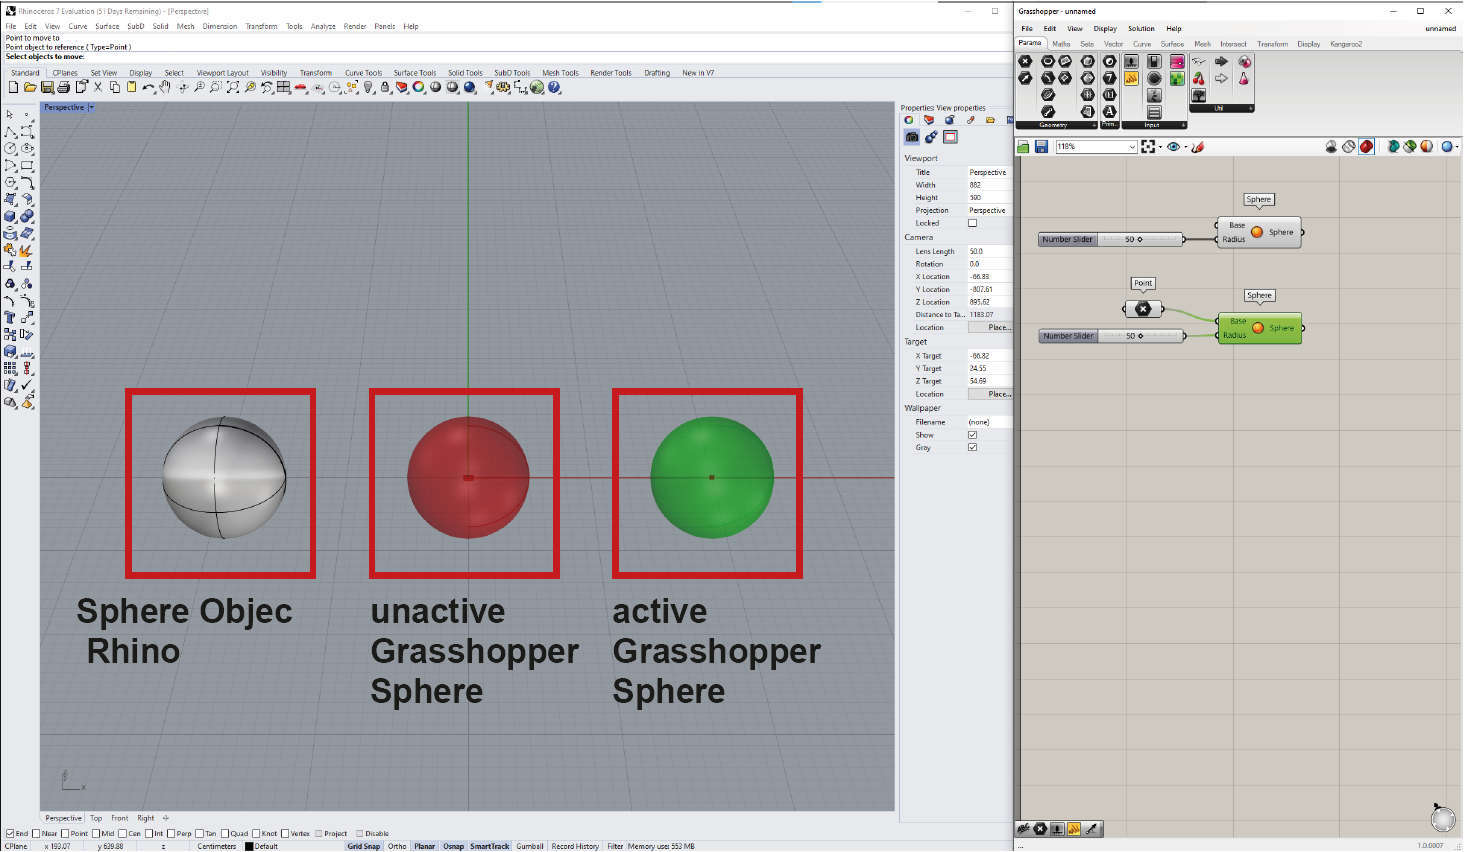
Task: Open the Projection value dropdown in properties
Action: (x=990, y=210)
